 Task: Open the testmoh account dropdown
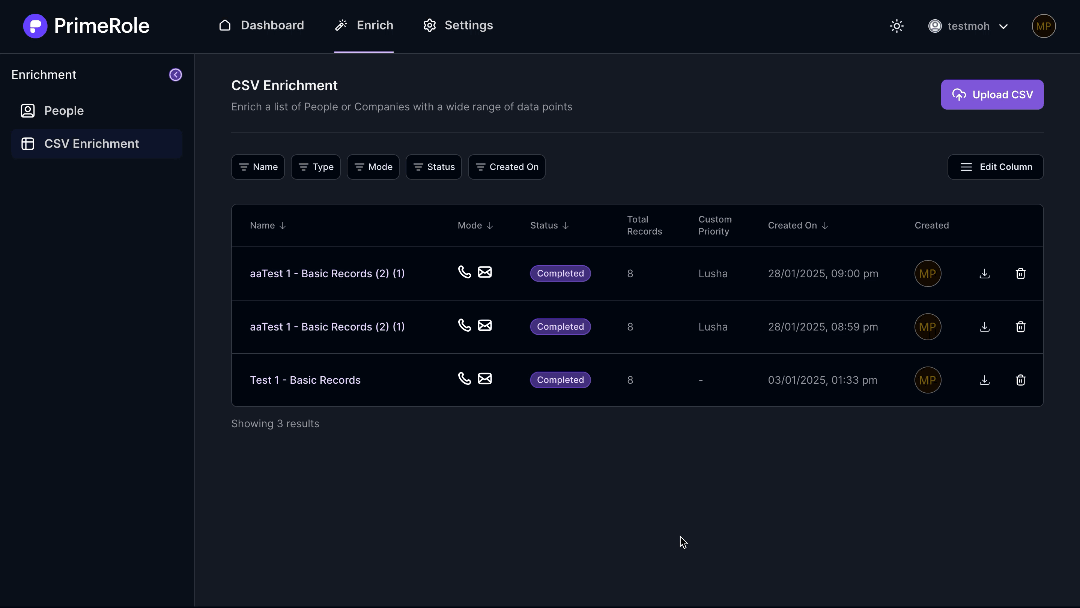click(x=968, y=26)
